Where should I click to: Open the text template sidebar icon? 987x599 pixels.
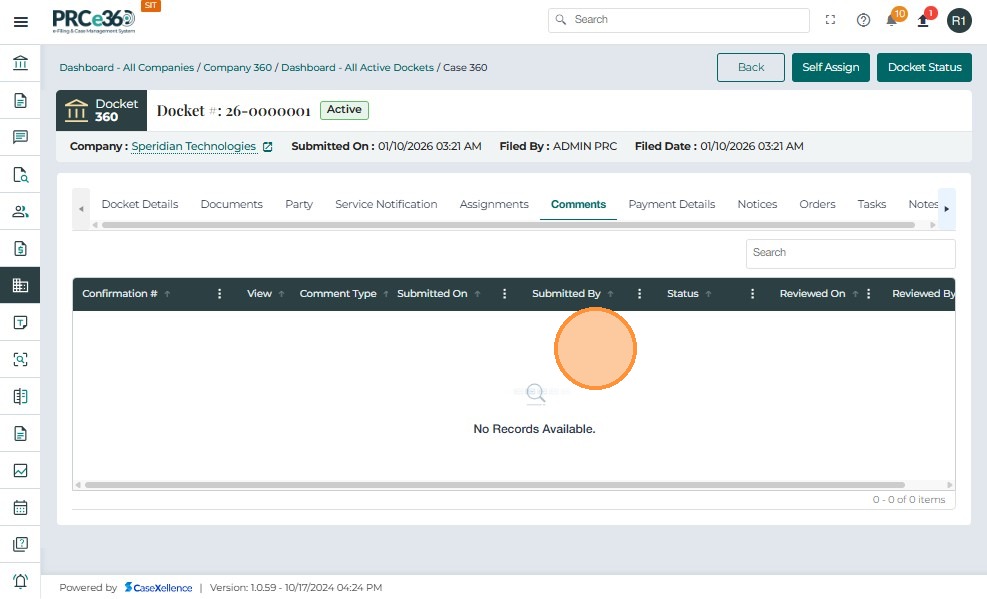(x=20, y=323)
